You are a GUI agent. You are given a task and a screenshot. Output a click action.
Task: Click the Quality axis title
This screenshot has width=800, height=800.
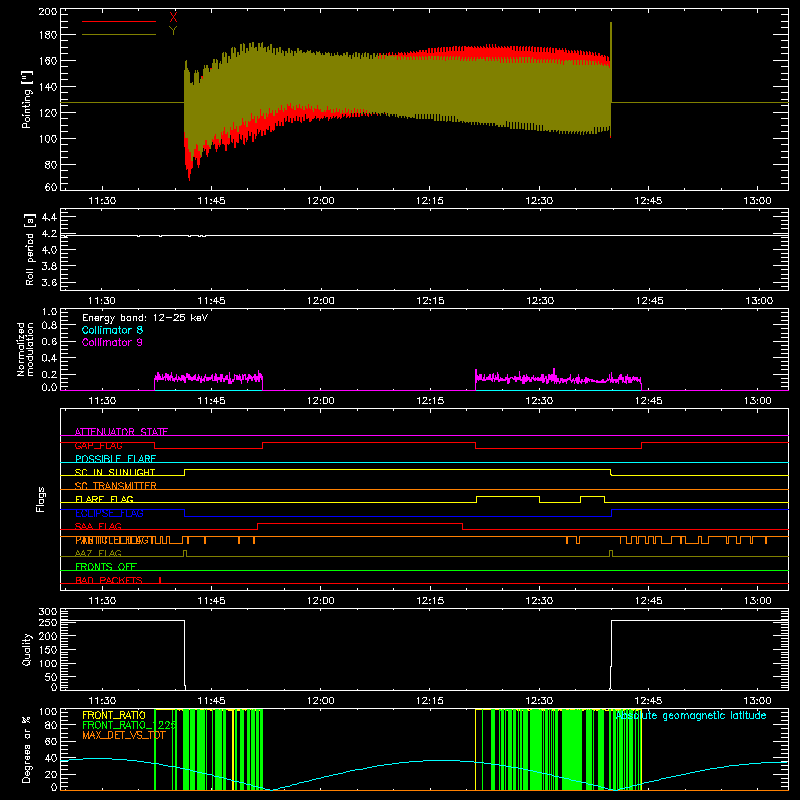click(27, 649)
